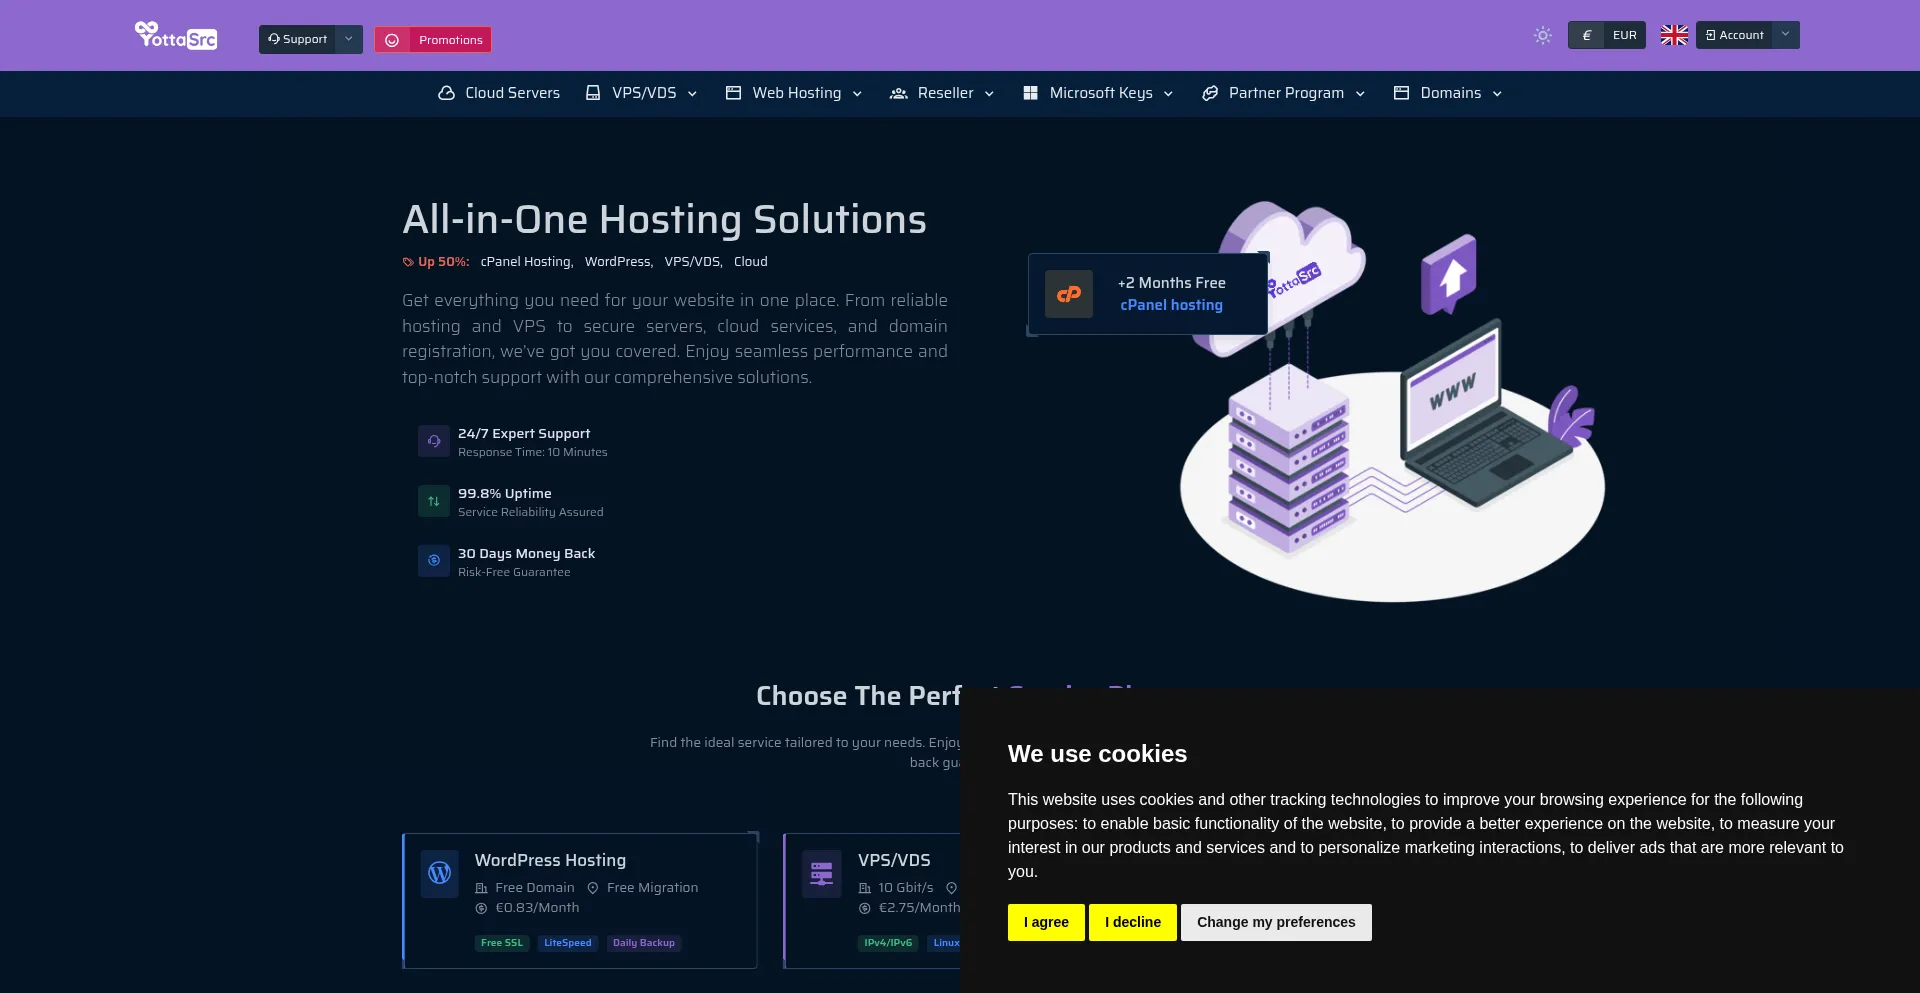This screenshot has width=1920, height=993.
Task: Expand the Partner Program menu chevron
Action: tap(1360, 94)
